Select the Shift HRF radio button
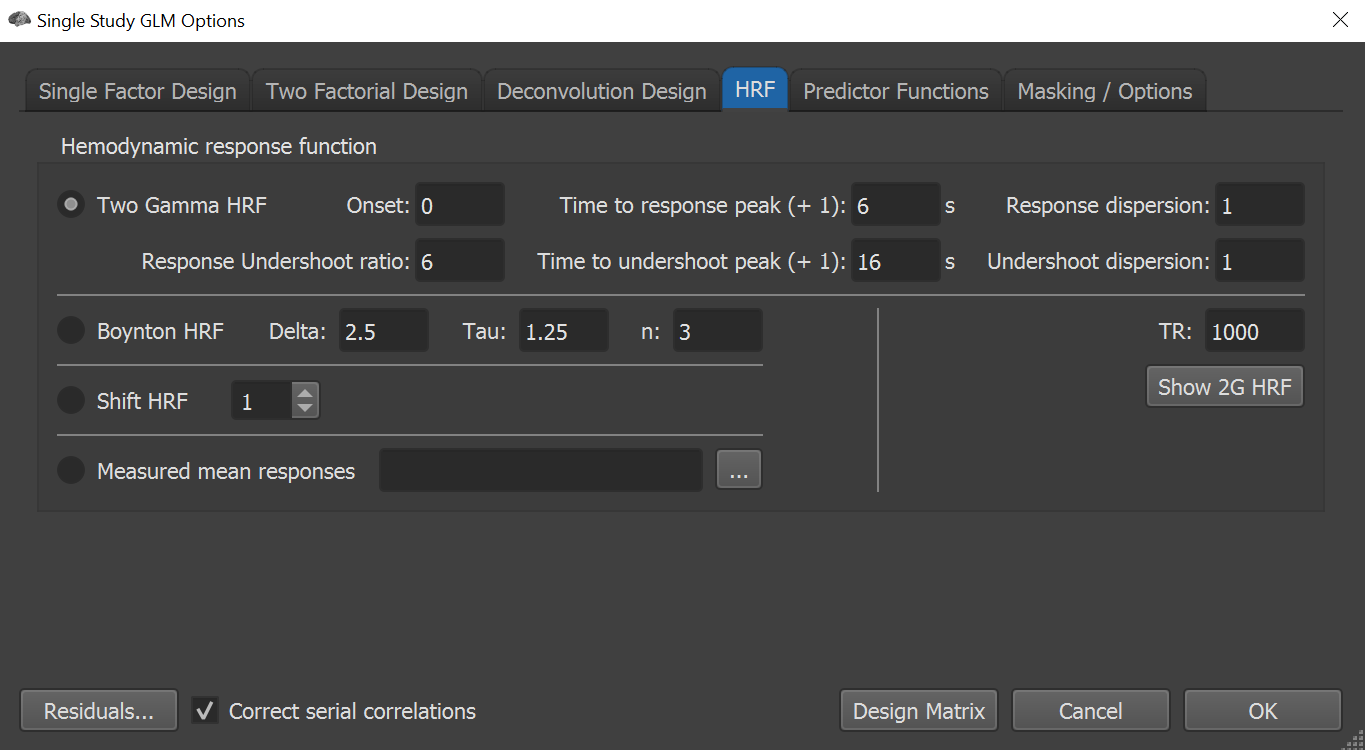 71,401
